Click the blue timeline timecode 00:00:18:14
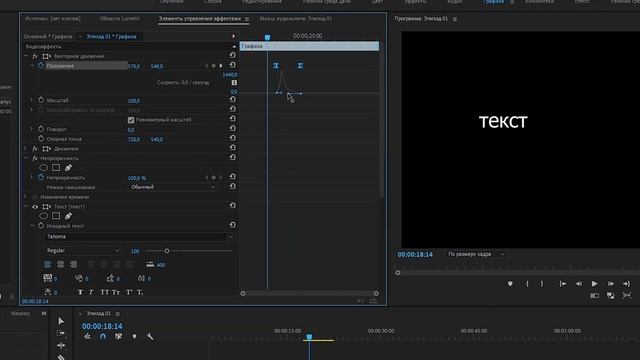This screenshot has height=360, width=640. [102, 326]
